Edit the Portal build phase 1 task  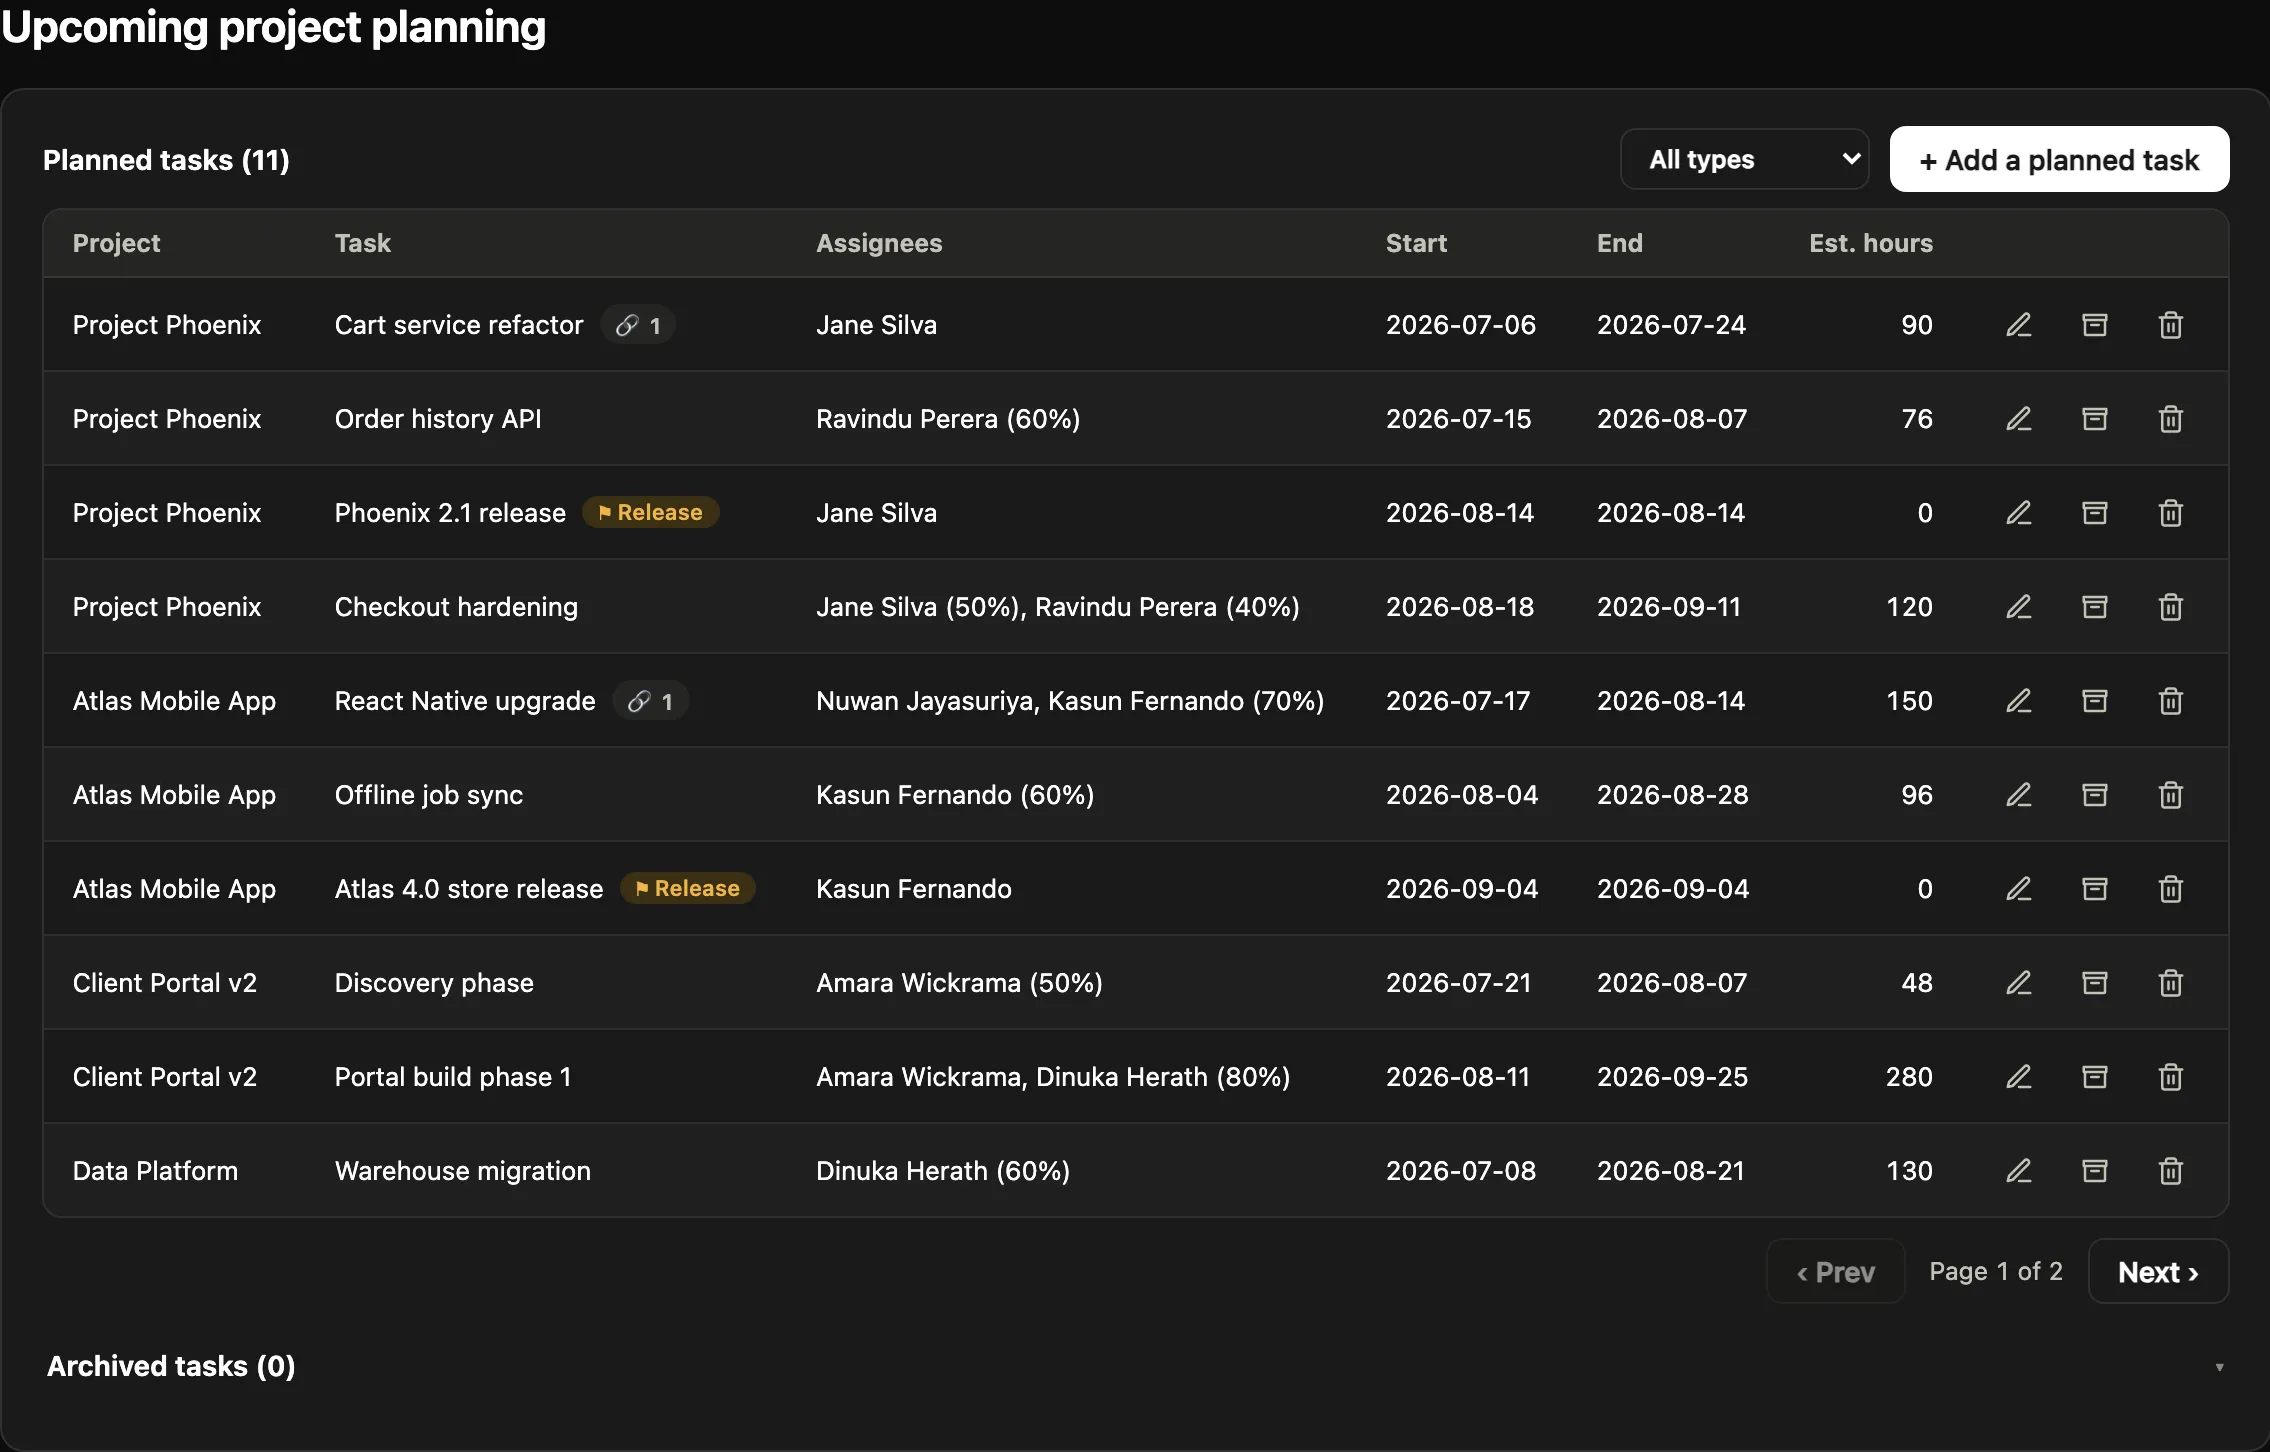2019,1077
